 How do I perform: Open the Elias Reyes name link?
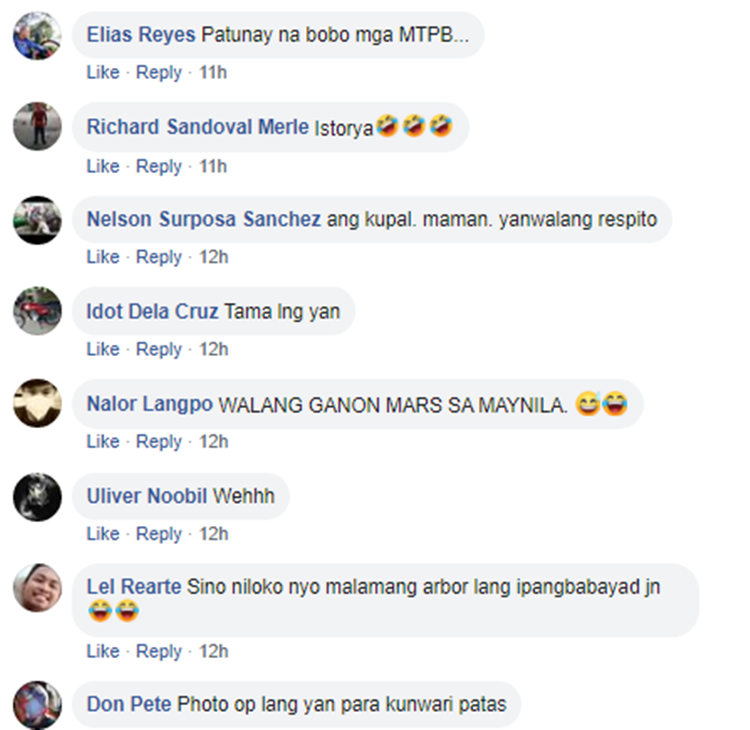[141, 35]
